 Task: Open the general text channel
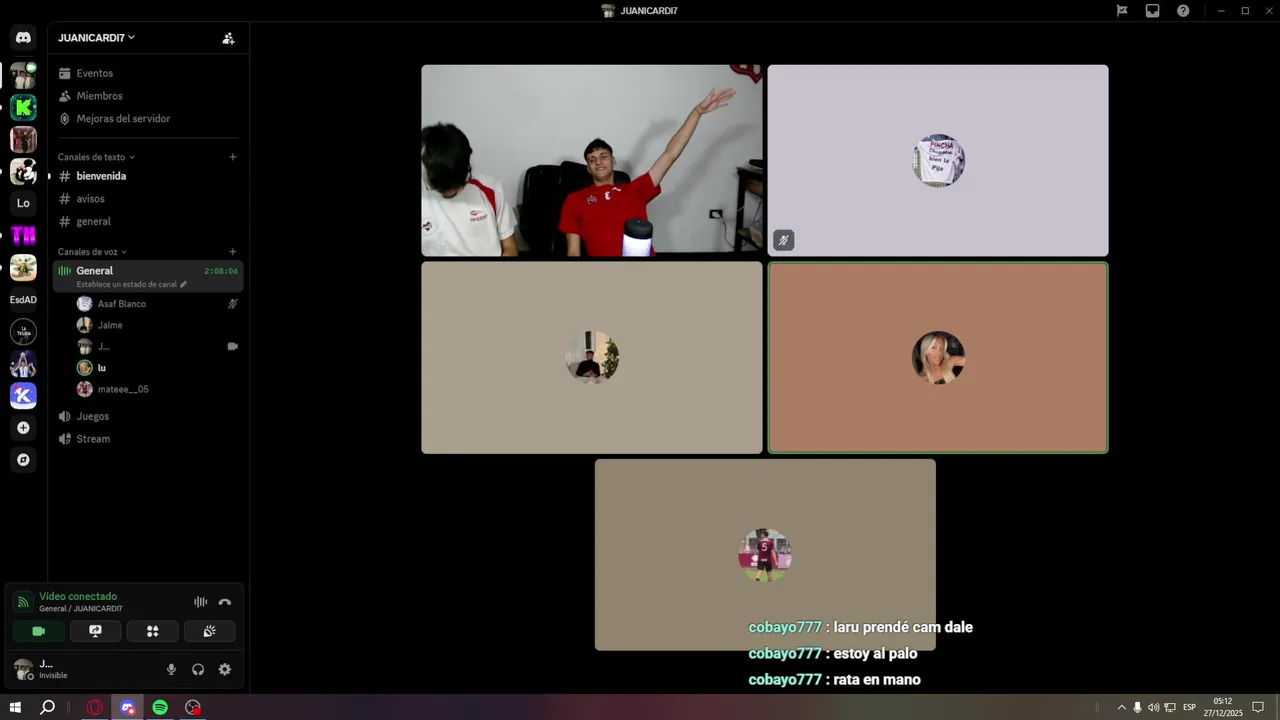tap(147, 222)
